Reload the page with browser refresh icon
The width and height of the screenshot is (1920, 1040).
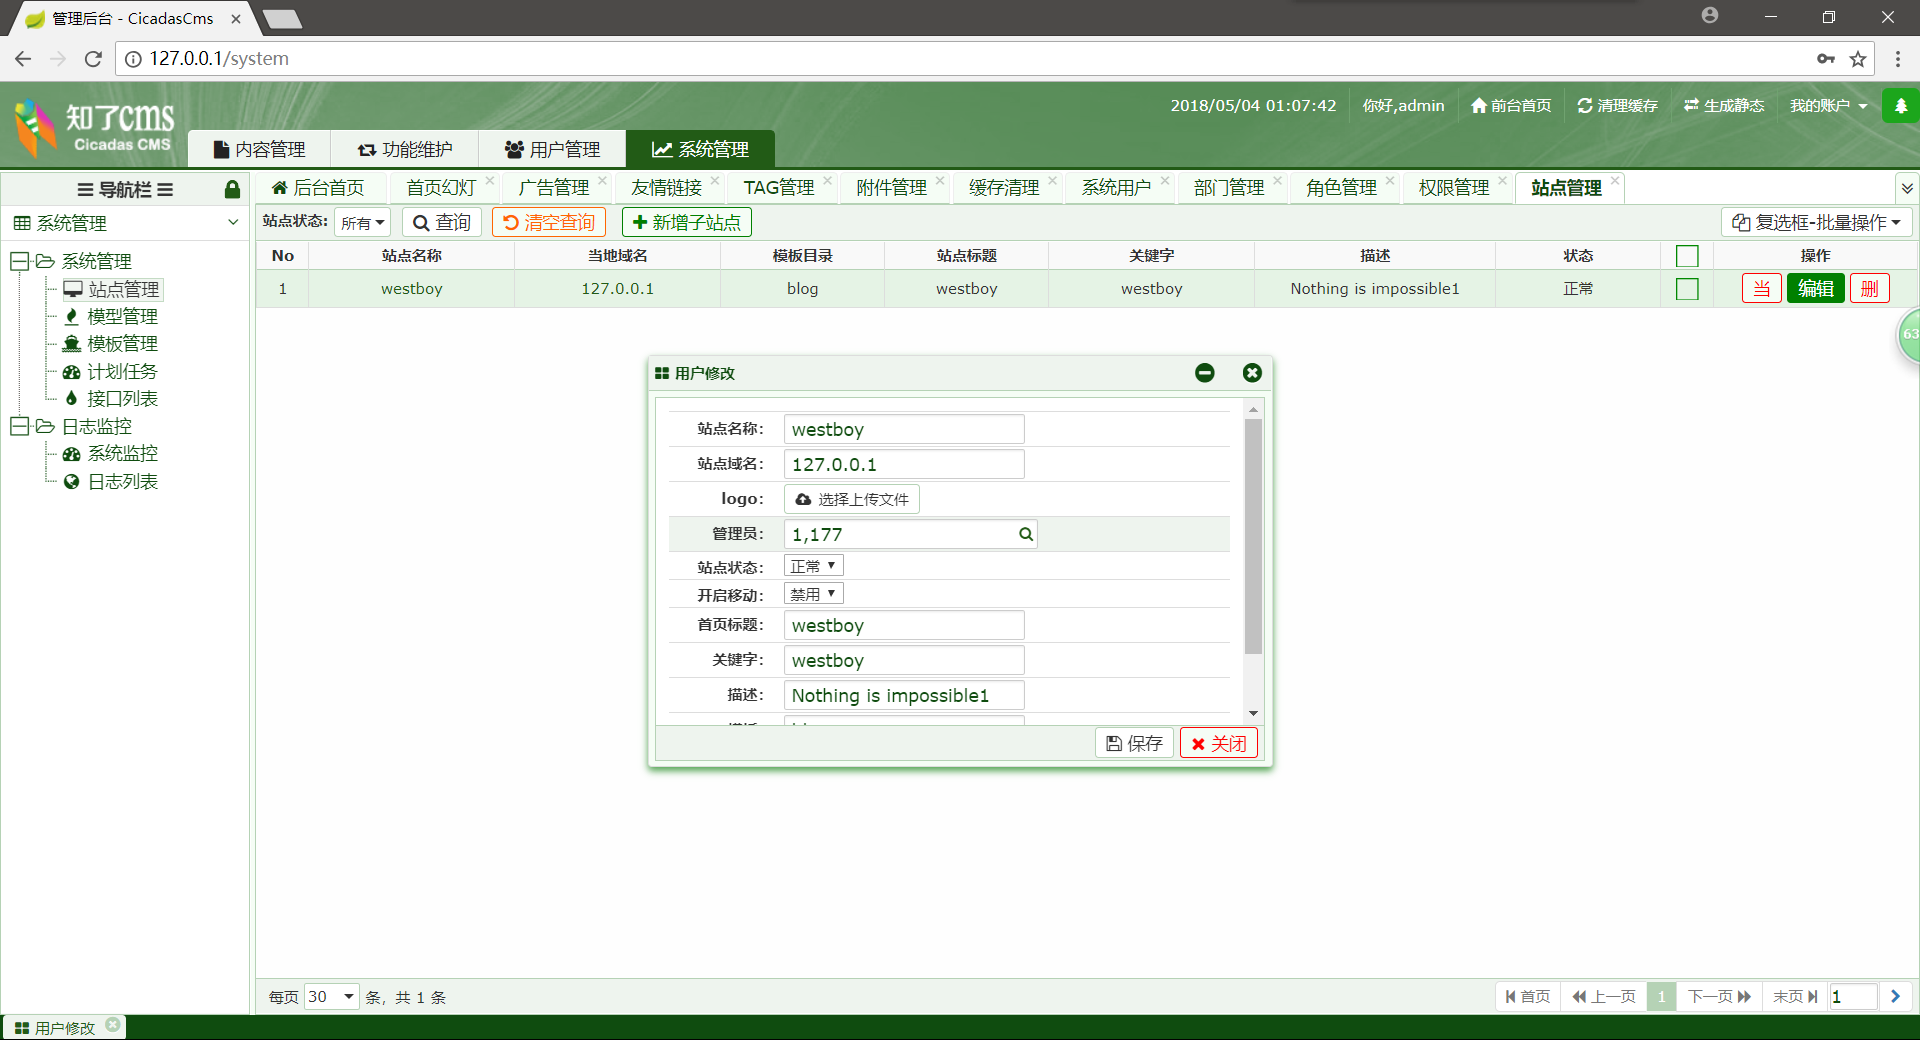(93, 59)
